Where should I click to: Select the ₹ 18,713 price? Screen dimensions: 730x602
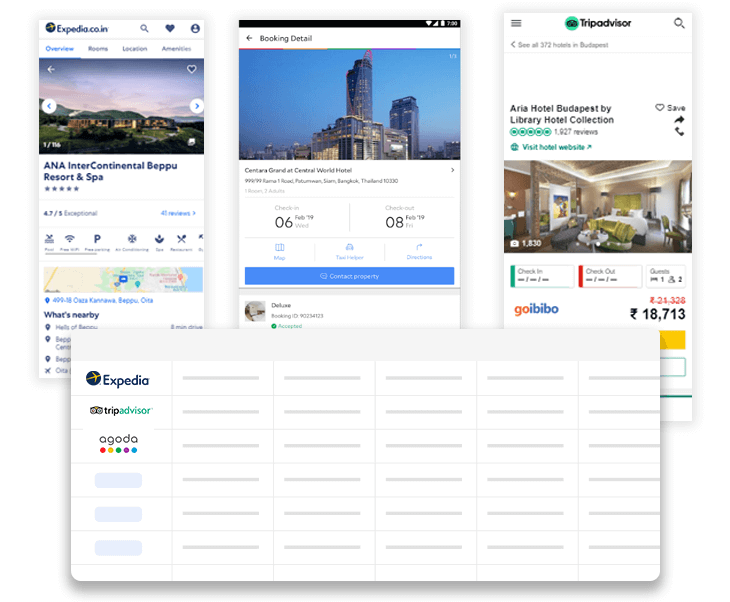pyautogui.click(x=657, y=314)
